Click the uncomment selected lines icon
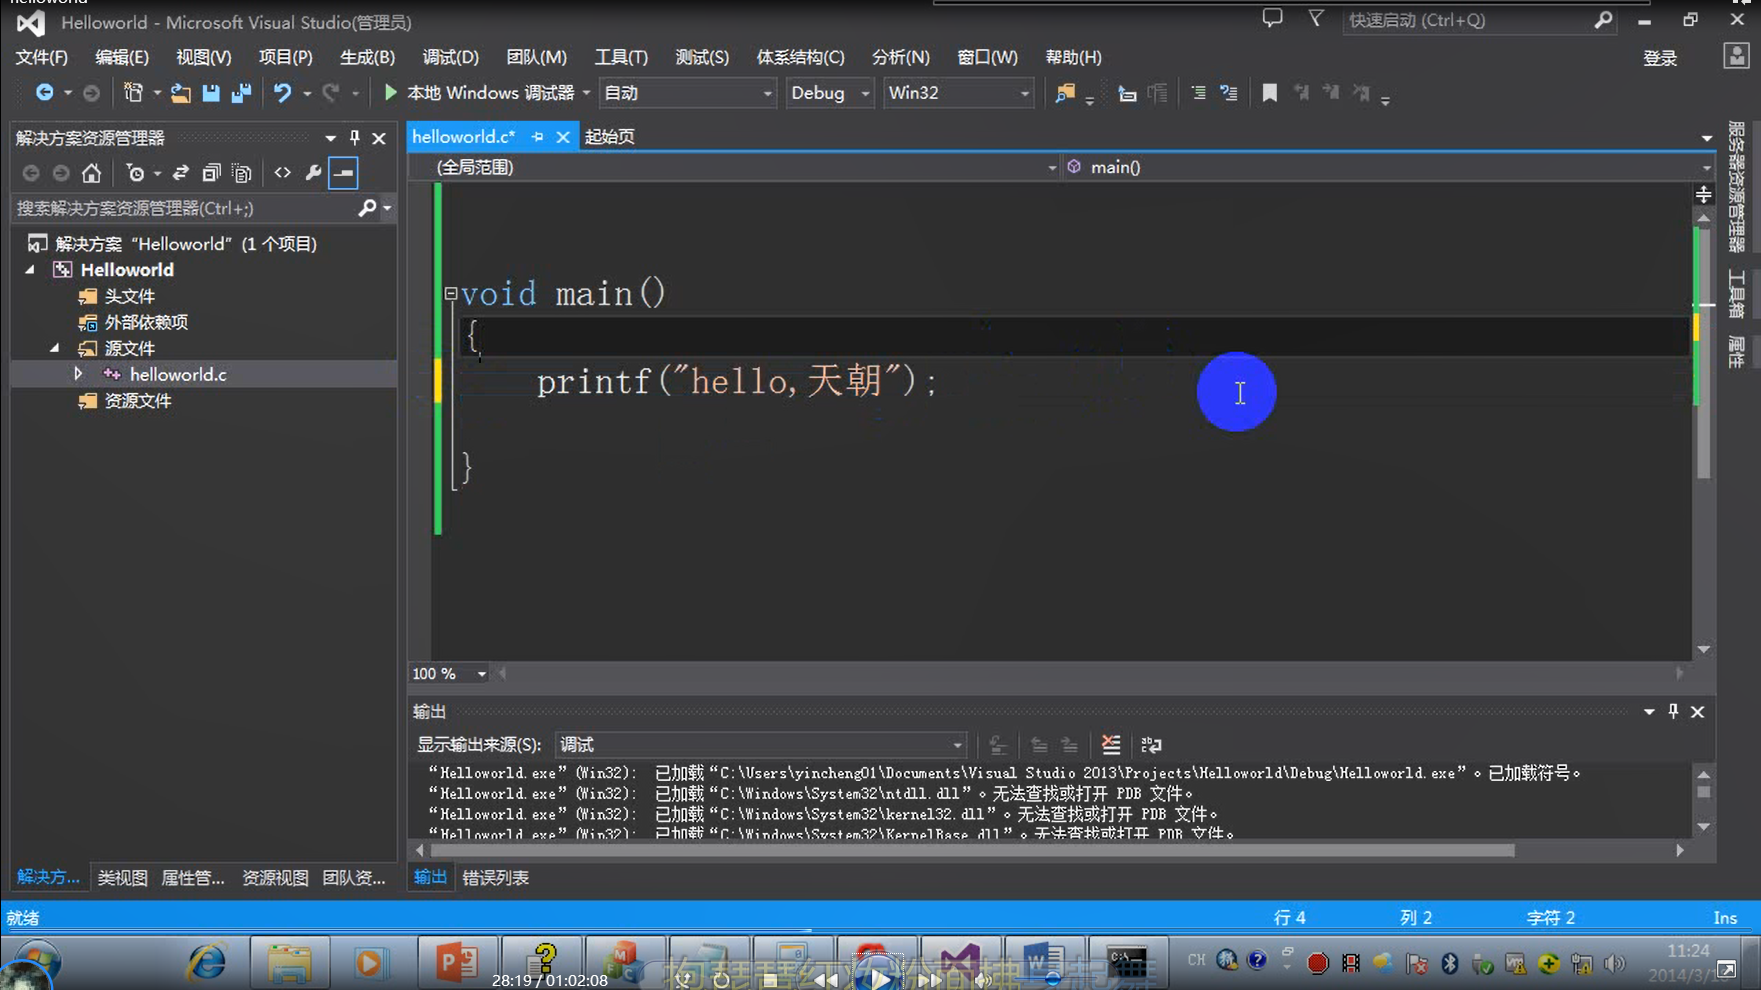 pyautogui.click(x=1229, y=93)
